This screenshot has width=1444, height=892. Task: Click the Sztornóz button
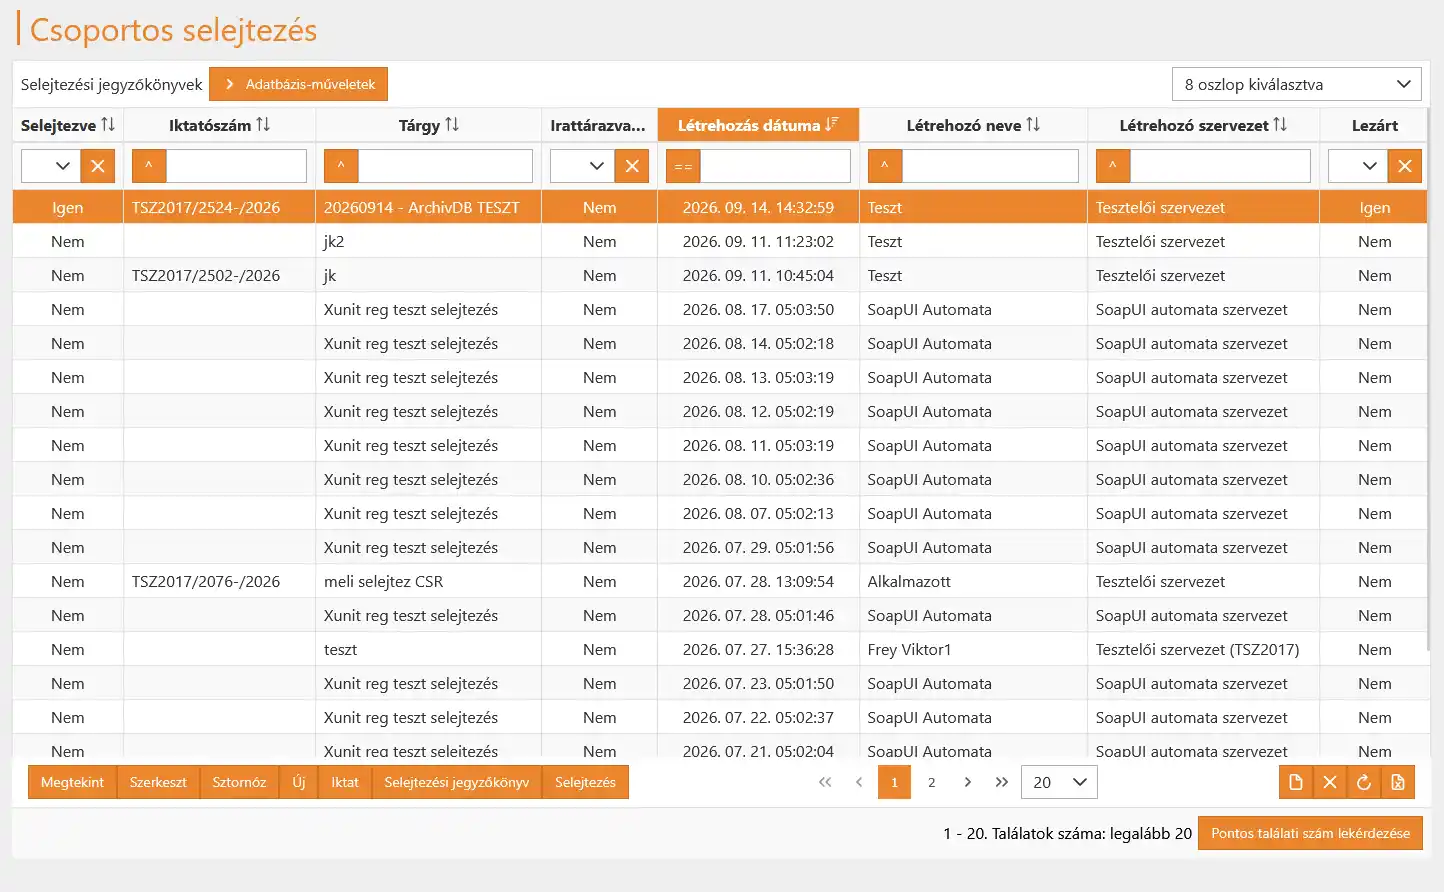(x=239, y=782)
